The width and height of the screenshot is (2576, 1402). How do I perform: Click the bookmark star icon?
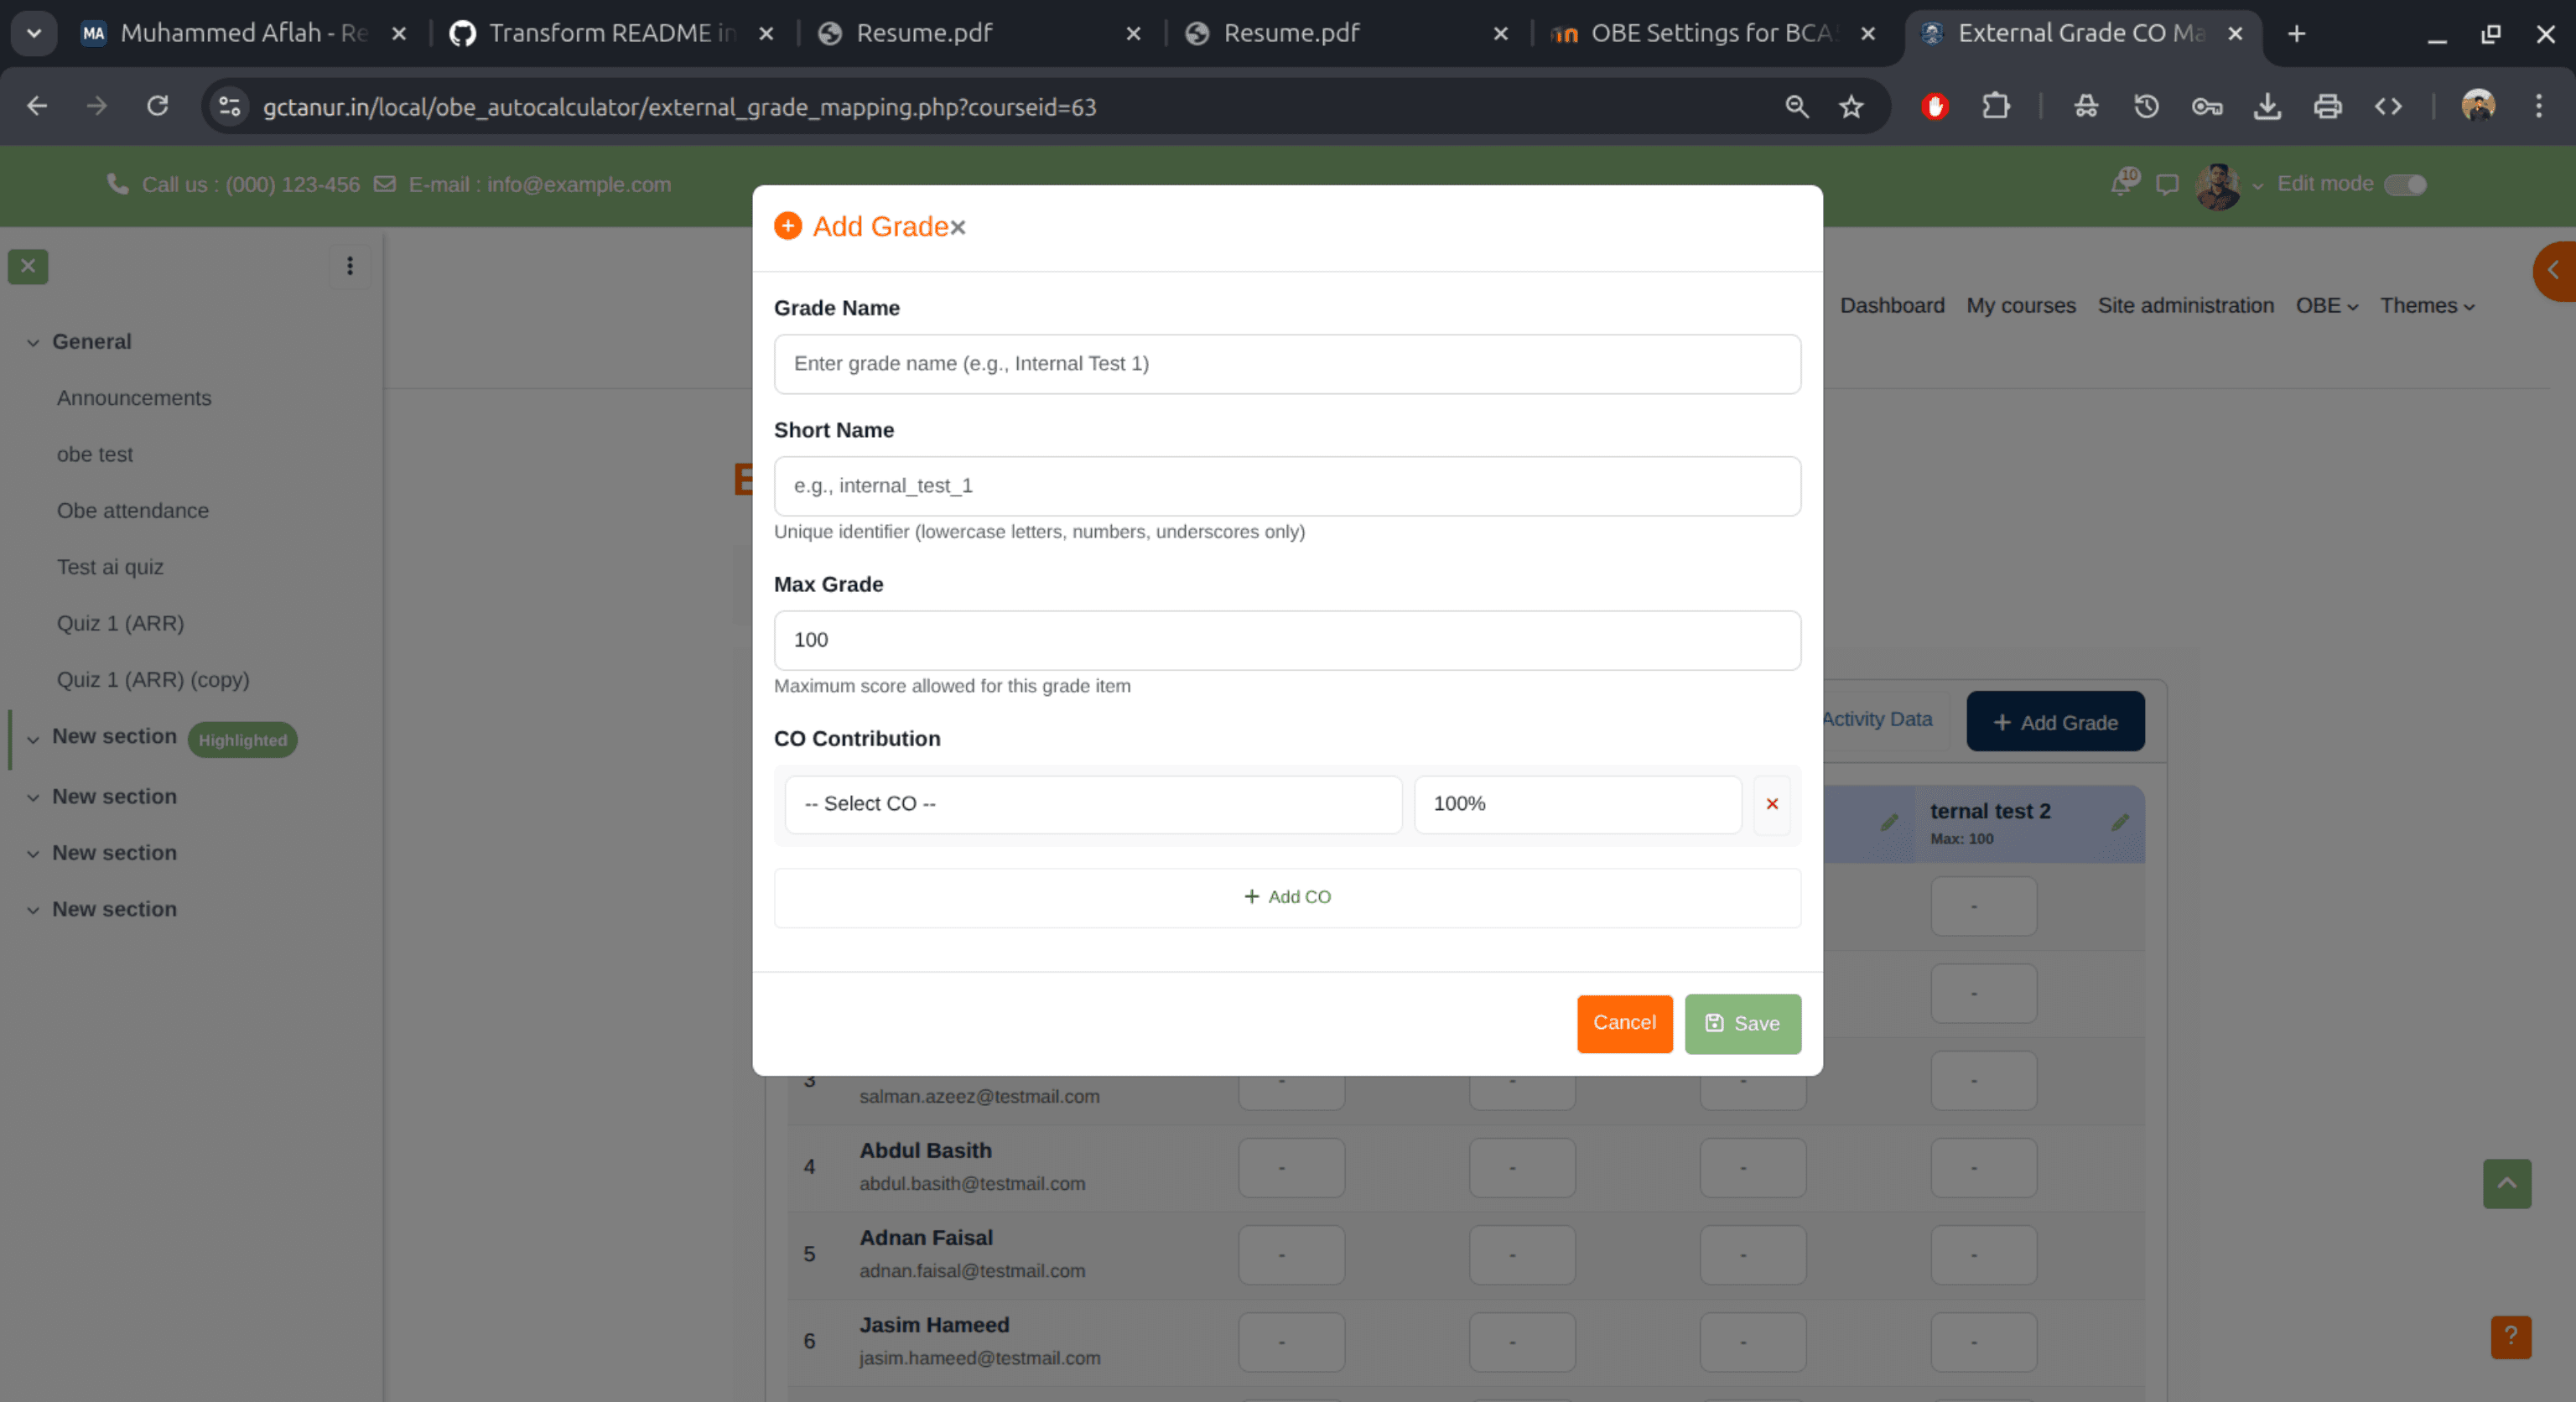pos(1851,107)
